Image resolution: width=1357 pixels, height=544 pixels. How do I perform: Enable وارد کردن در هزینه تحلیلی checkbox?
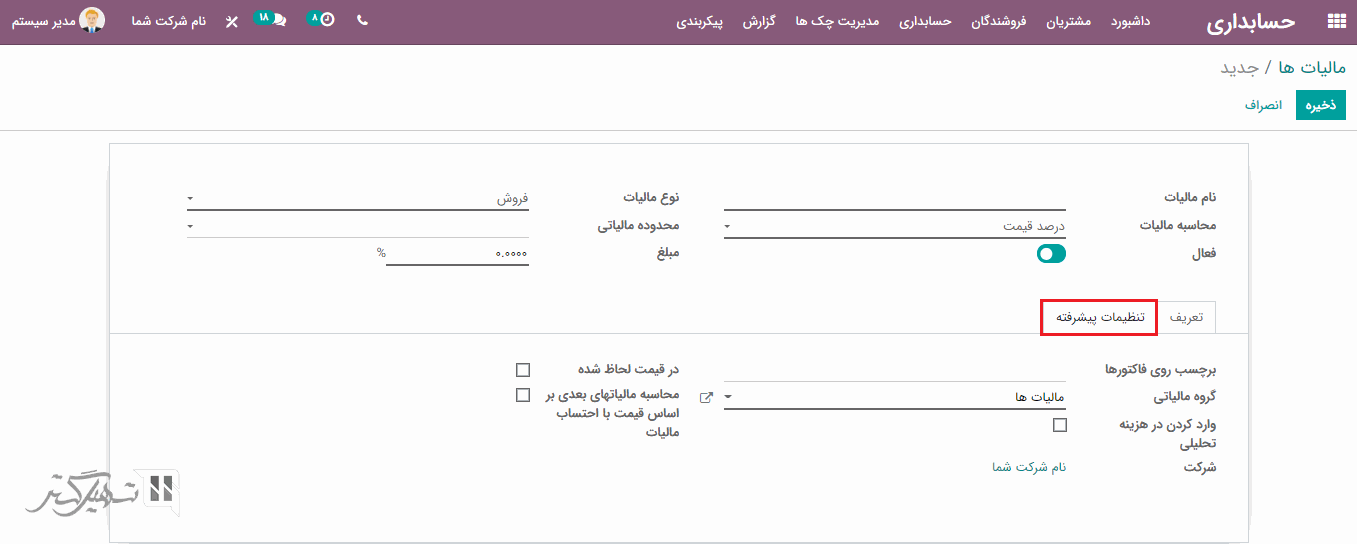1060,425
